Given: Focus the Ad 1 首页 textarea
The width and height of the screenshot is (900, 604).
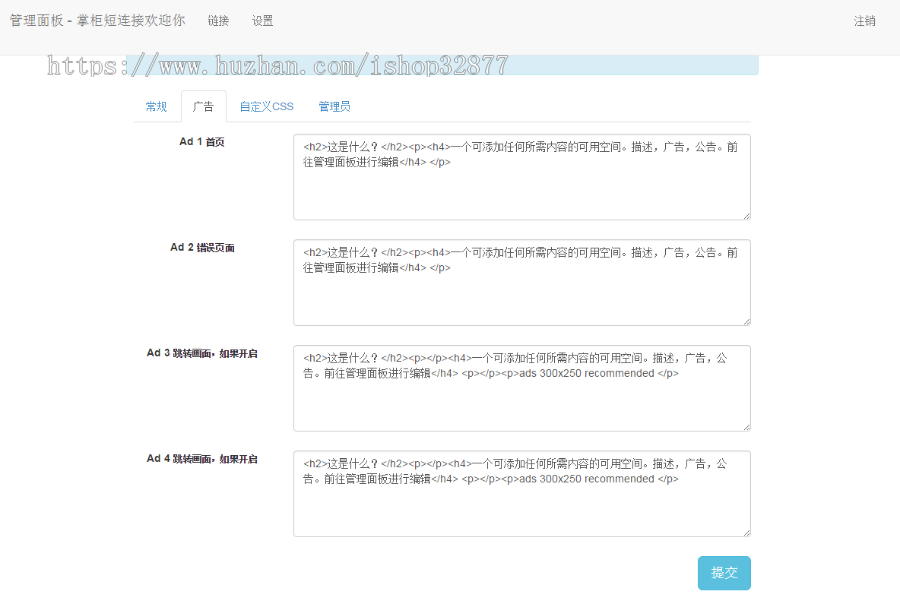Looking at the screenshot, I should pyautogui.click(x=522, y=177).
